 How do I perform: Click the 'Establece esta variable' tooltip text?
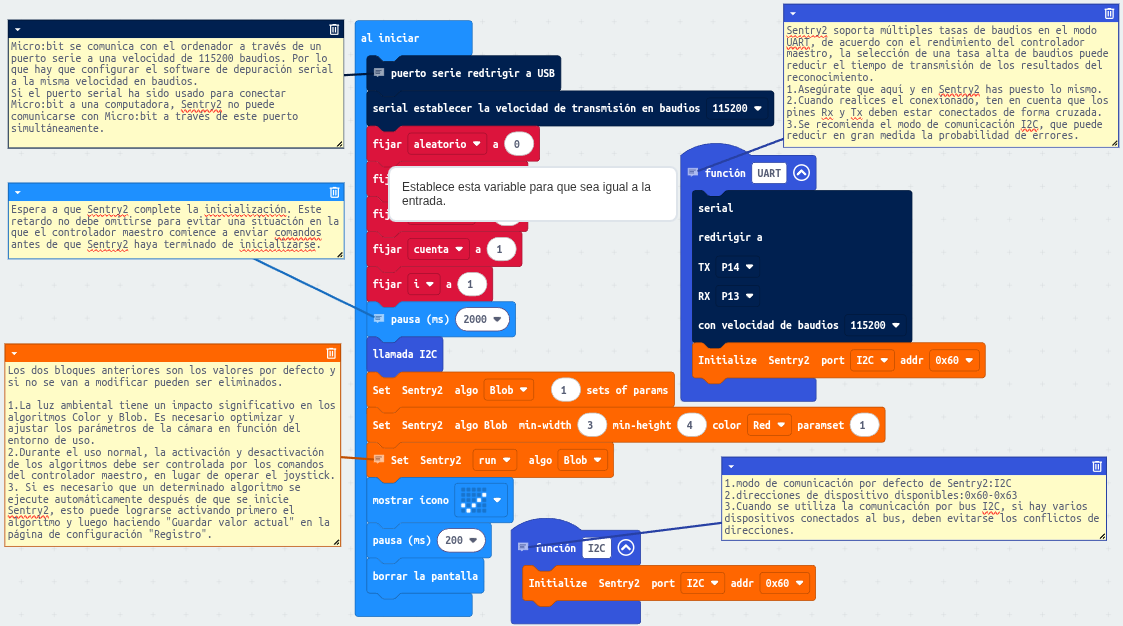[526, 193]
